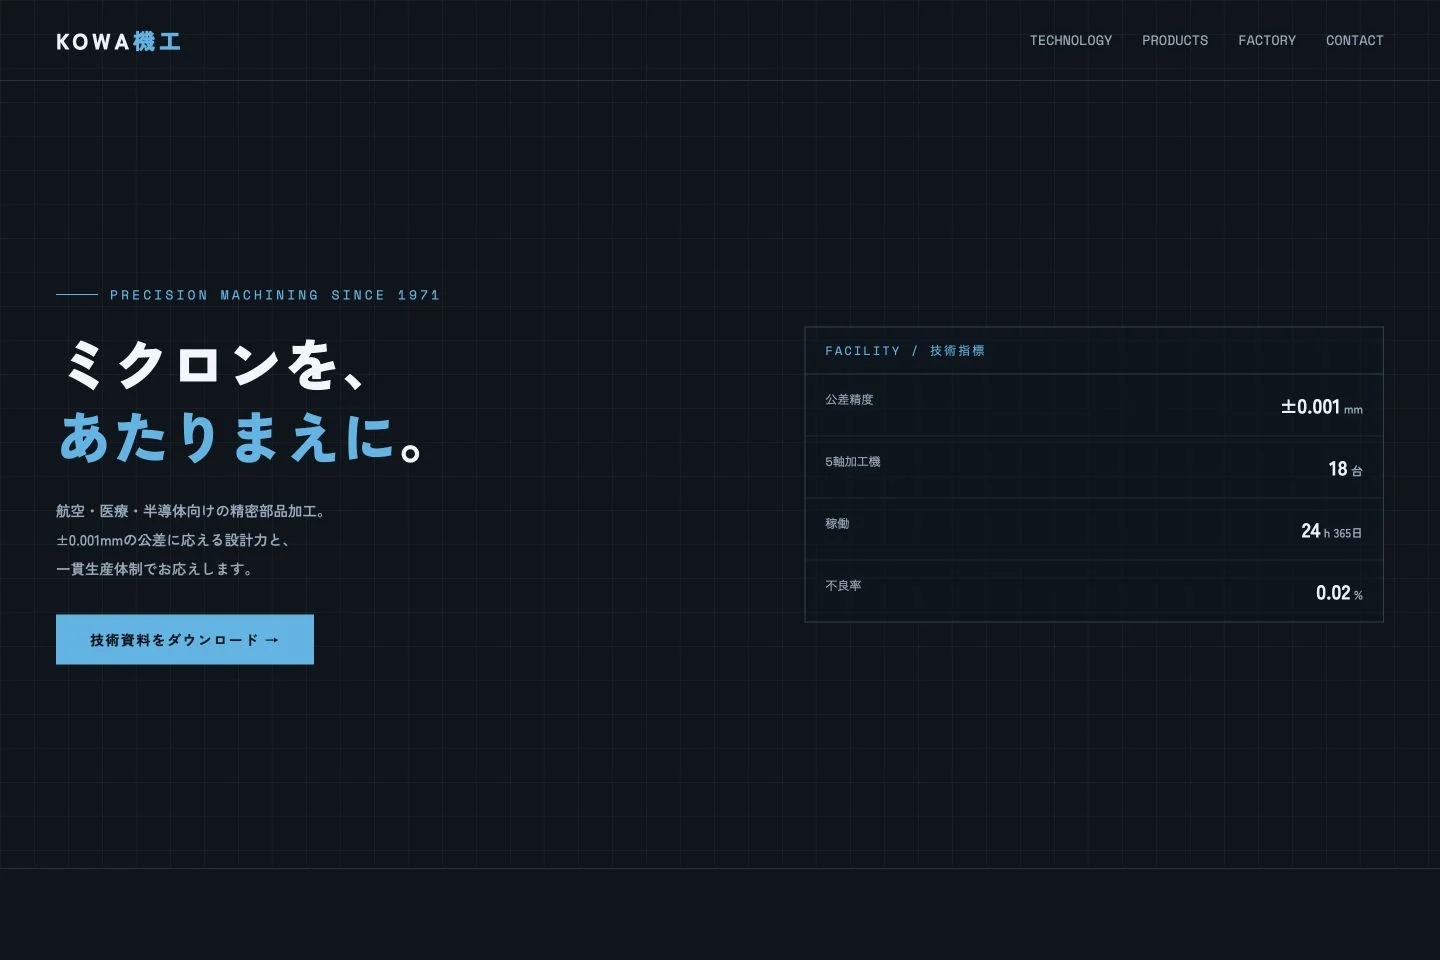The image size is (1440, 960).
Task: Click the 0.02 % defect rate value
Action: [1339, 593]
